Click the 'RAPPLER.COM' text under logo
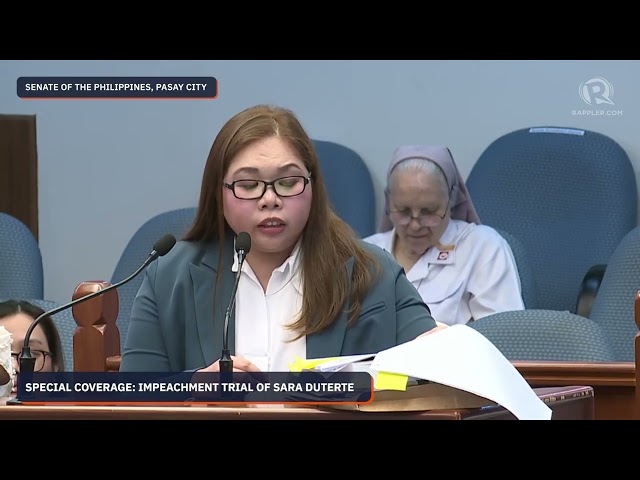 (597, 113)
